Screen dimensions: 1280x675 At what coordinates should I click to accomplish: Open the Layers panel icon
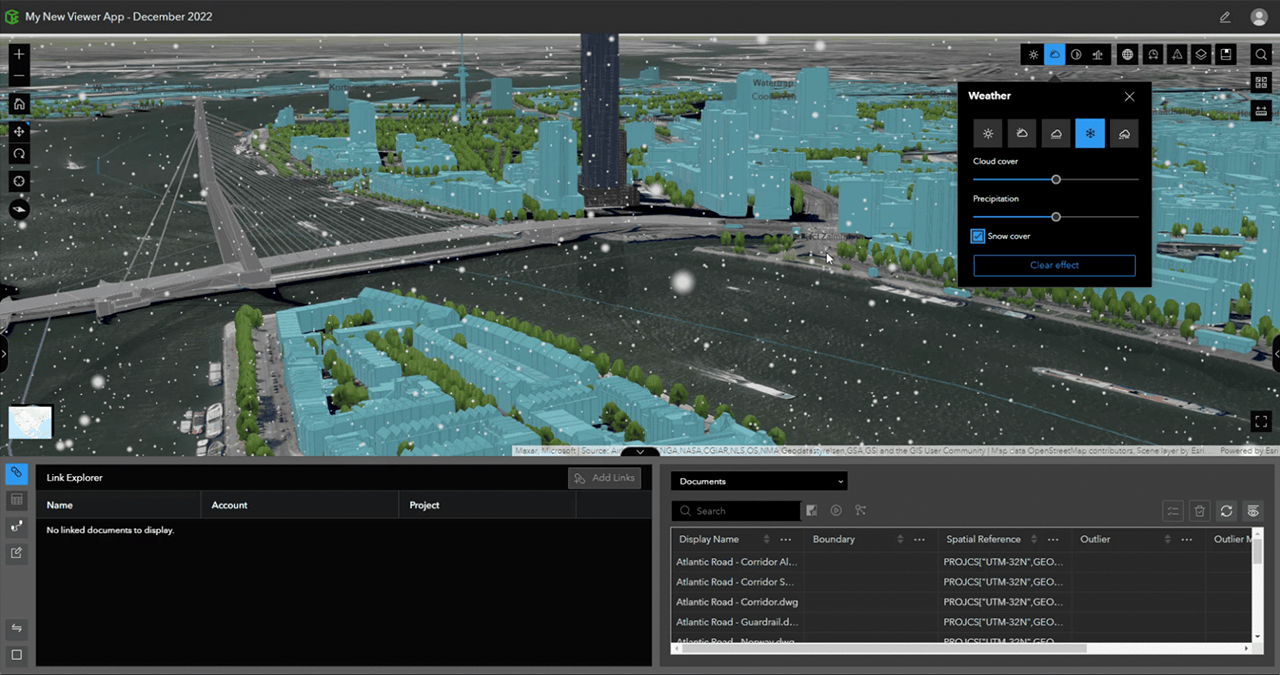point(1201,54)
